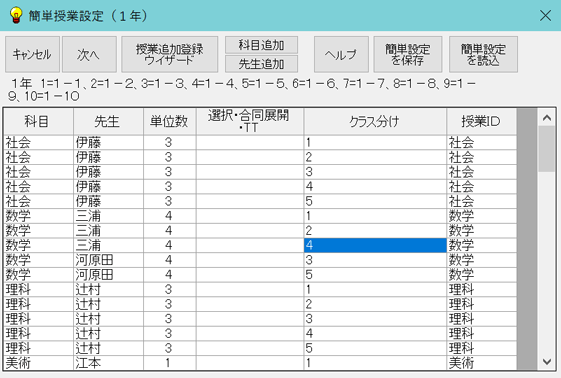Click the light bulb title icon

click(x=16, y=16)
